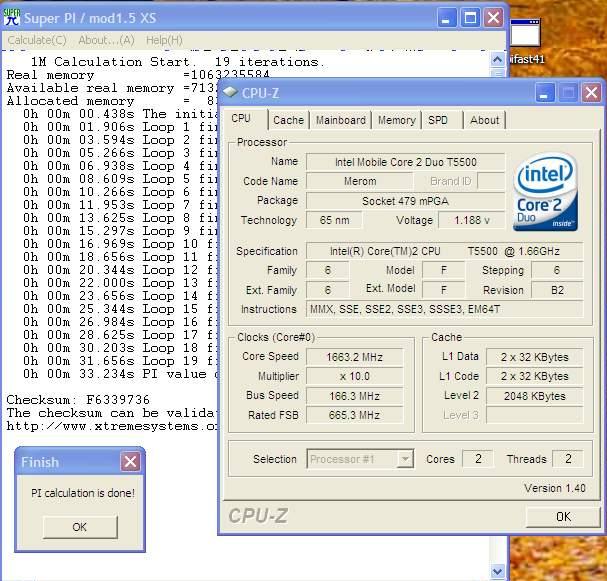Maximize the Super PI window

(469, 18)
